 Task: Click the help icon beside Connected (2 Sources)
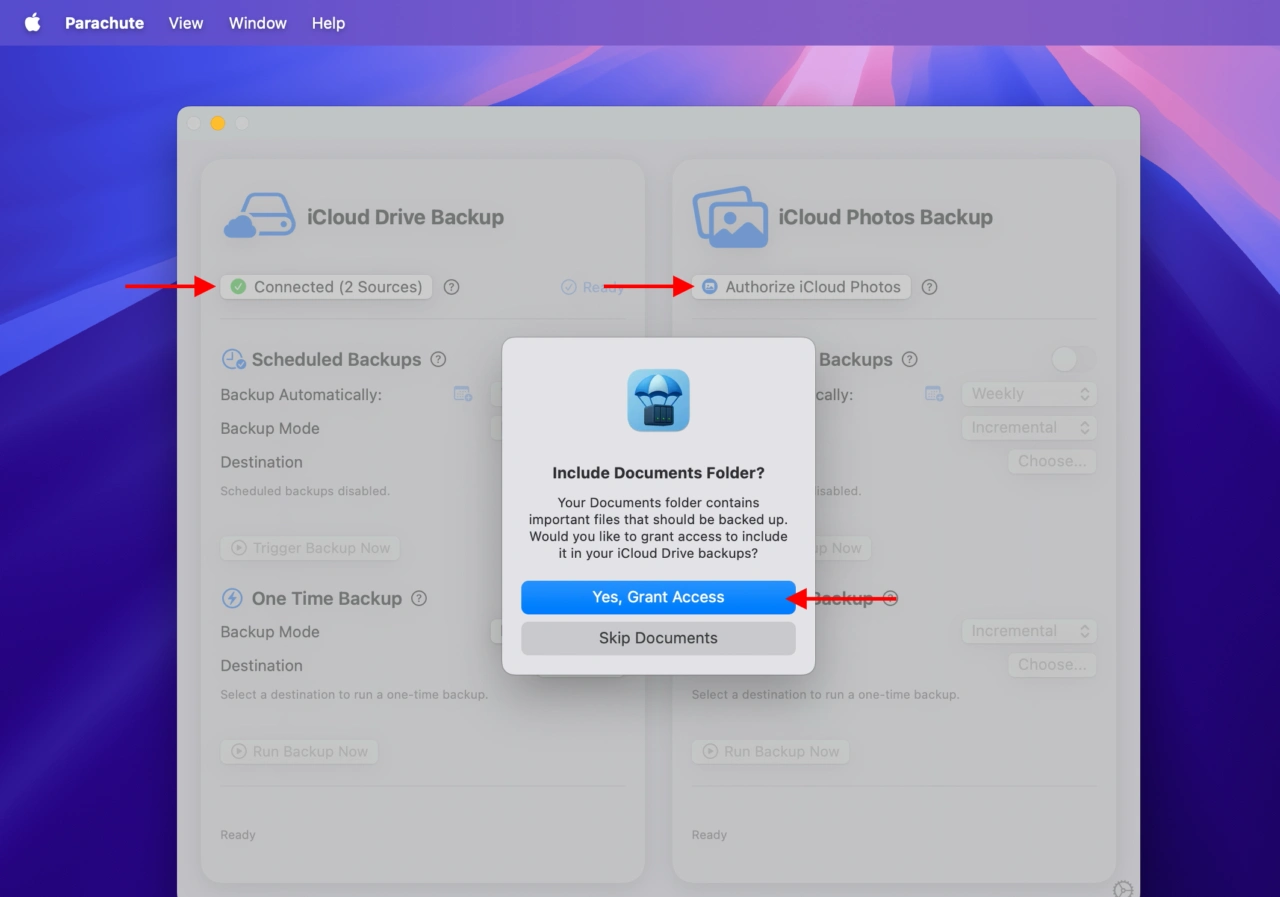click(x=451, y=287)
